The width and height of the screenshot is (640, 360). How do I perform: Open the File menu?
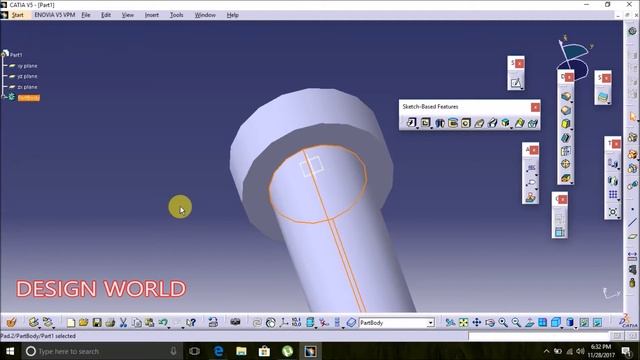coord(86,15)
